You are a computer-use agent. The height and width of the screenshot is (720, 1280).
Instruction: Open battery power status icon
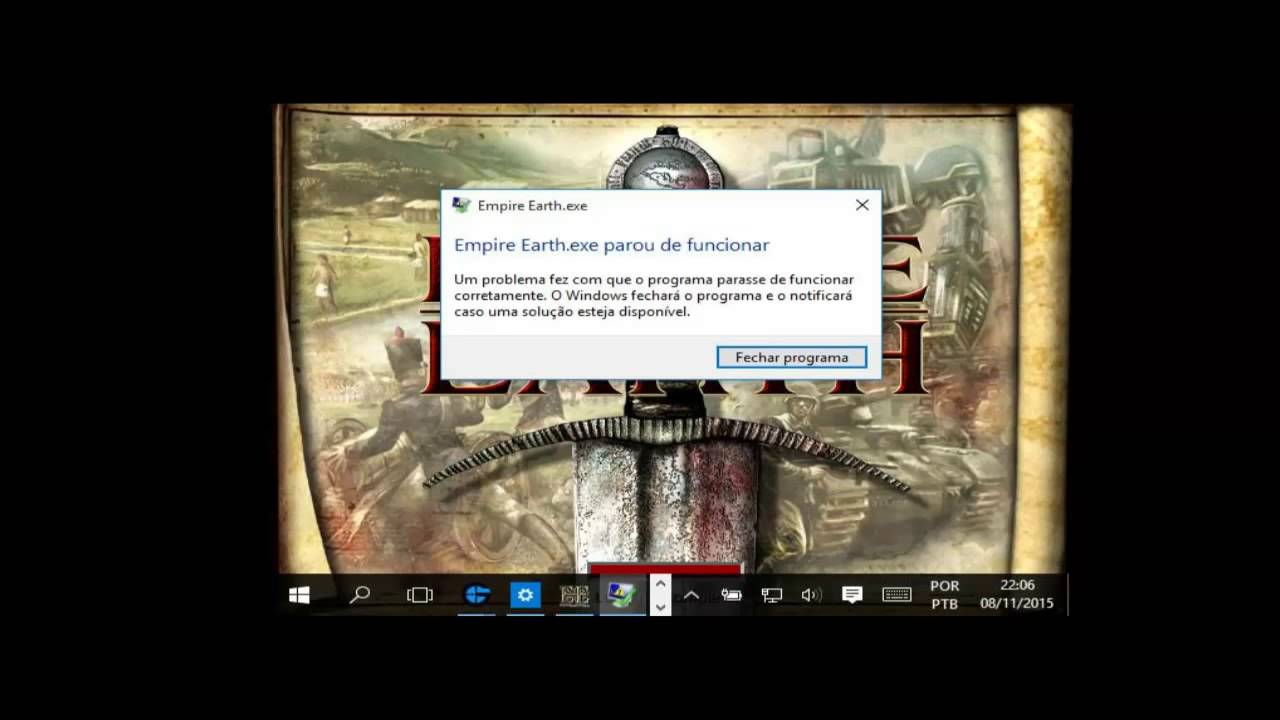(731, 595)
